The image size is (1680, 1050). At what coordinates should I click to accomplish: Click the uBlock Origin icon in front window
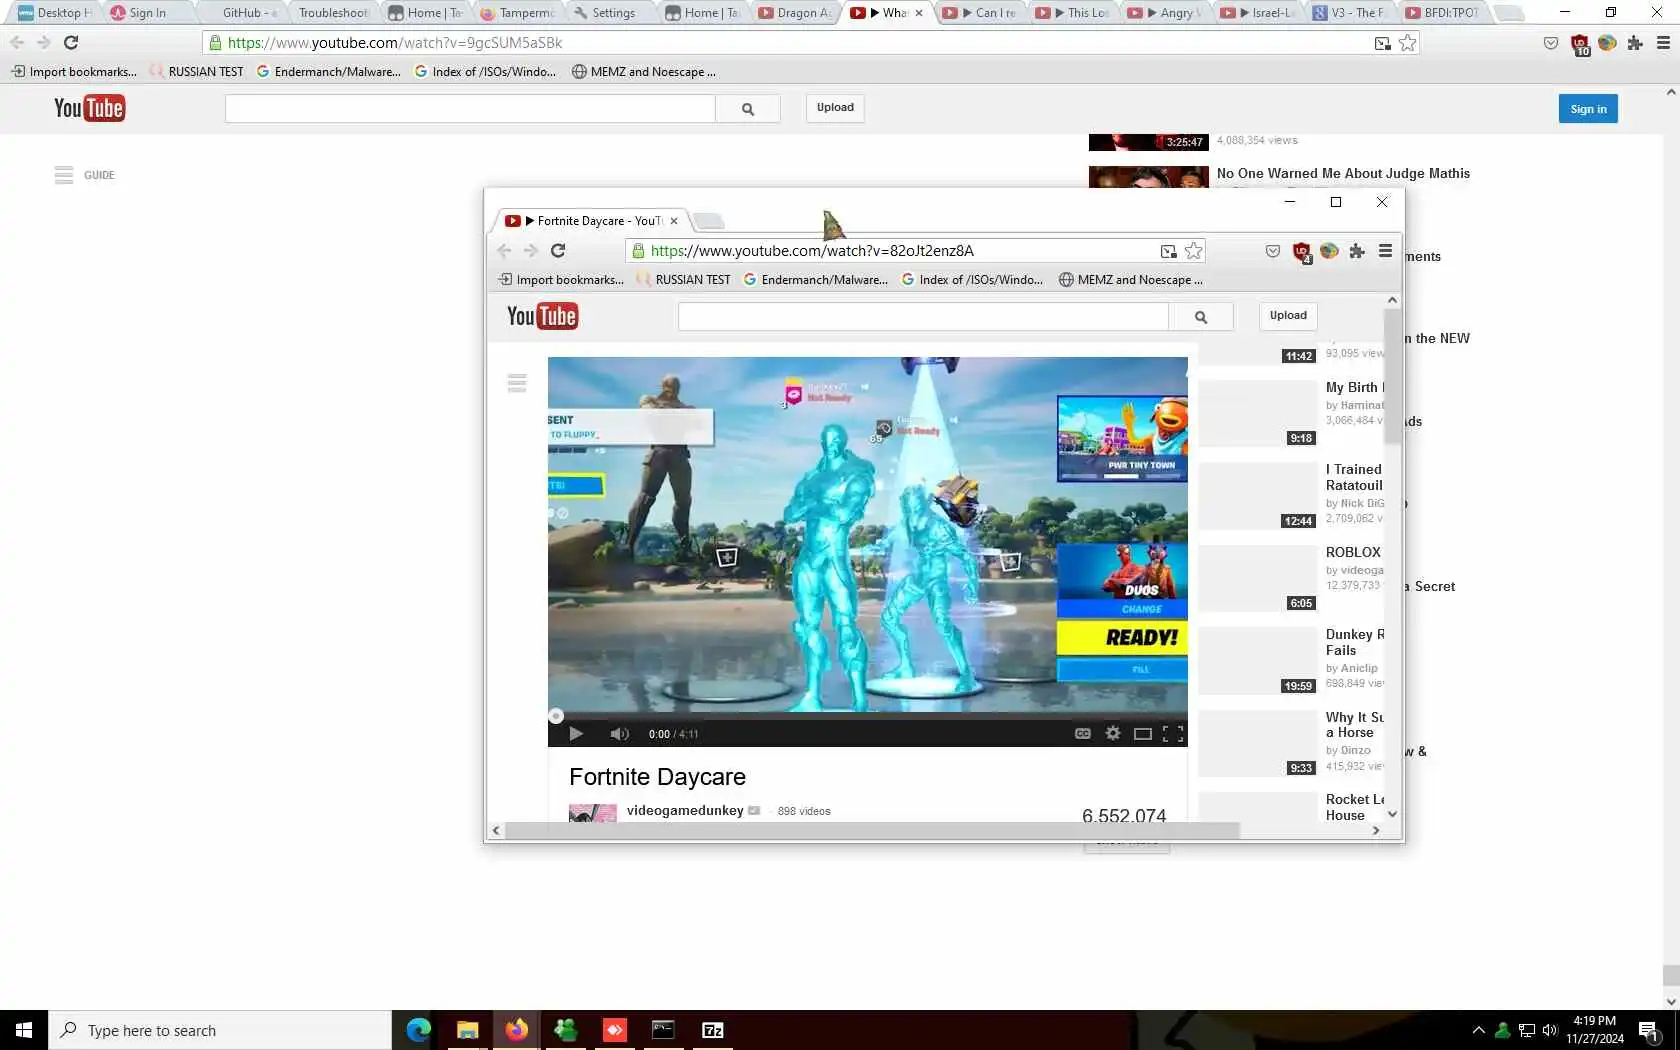point(1301,252)
